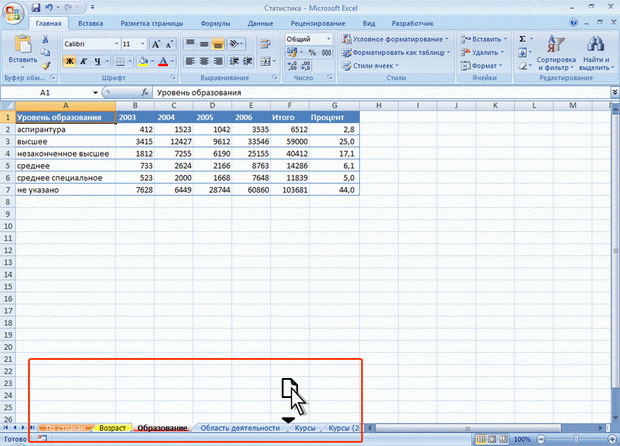The height and width of the screenshot is (446, 620).
Task: Open Стили ячеек dropdown
Action: click(x=370, y=66)
